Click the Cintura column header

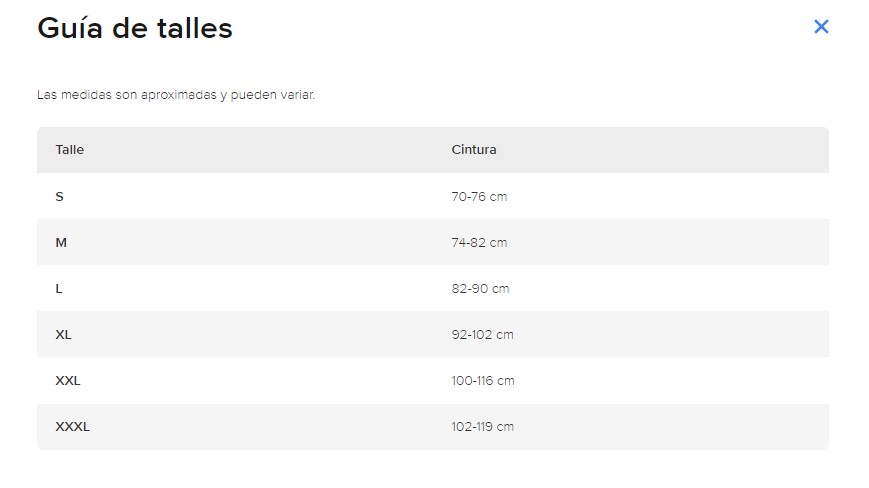click(x=474, y=150)
